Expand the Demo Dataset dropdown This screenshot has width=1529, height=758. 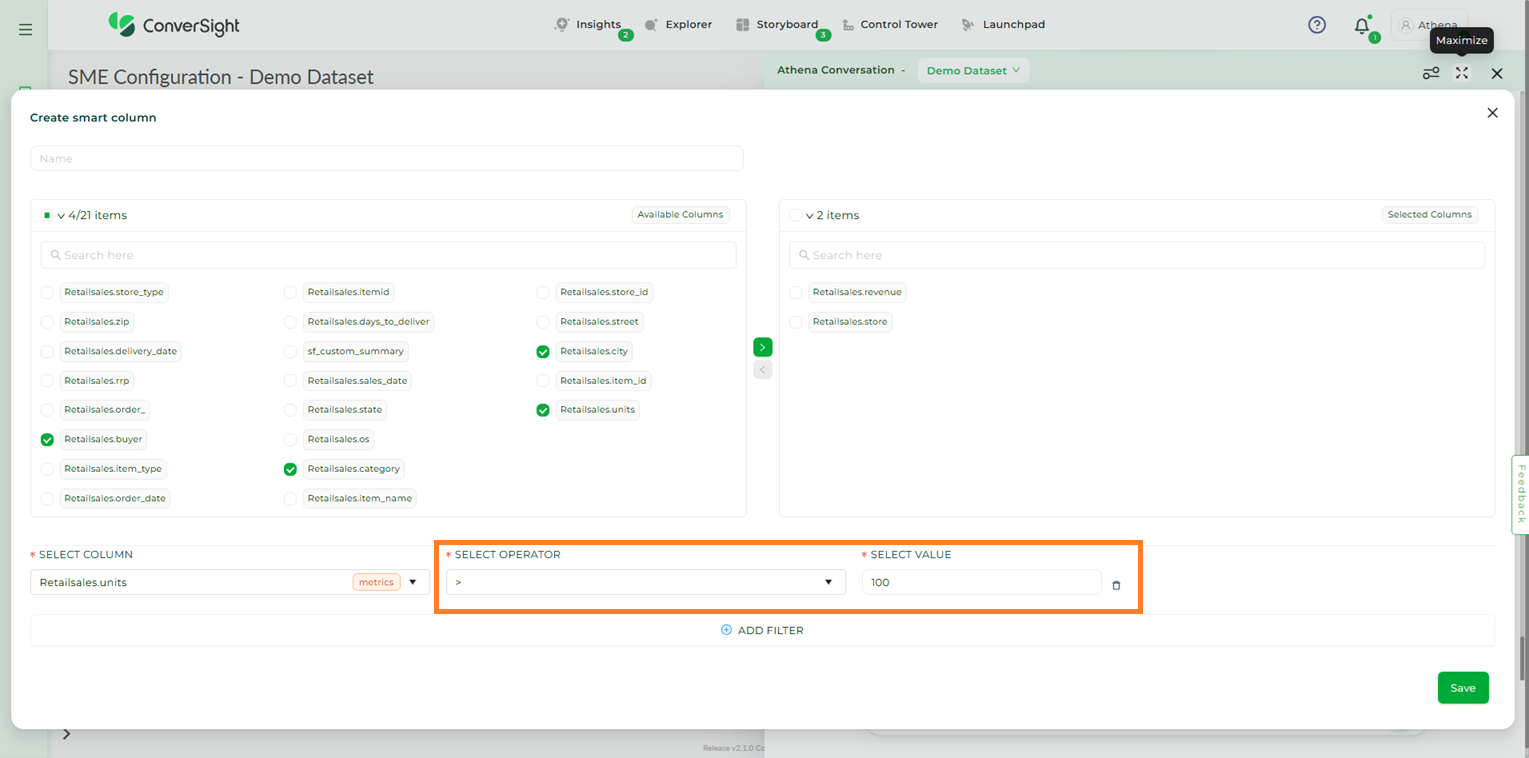click(x=973, y=70)
